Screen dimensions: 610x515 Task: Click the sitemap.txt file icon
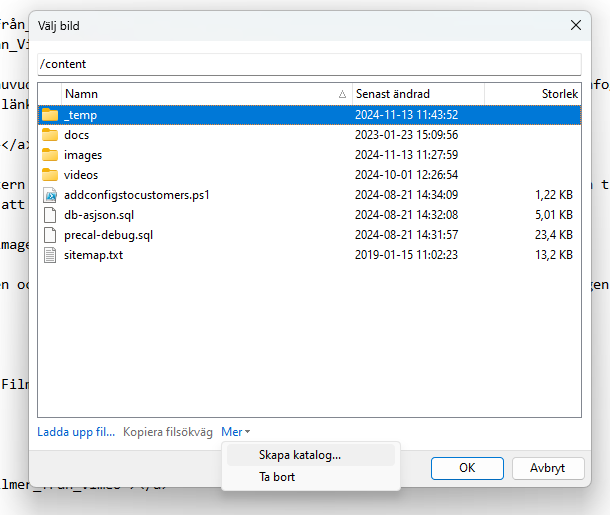click(x=50, y=255)
